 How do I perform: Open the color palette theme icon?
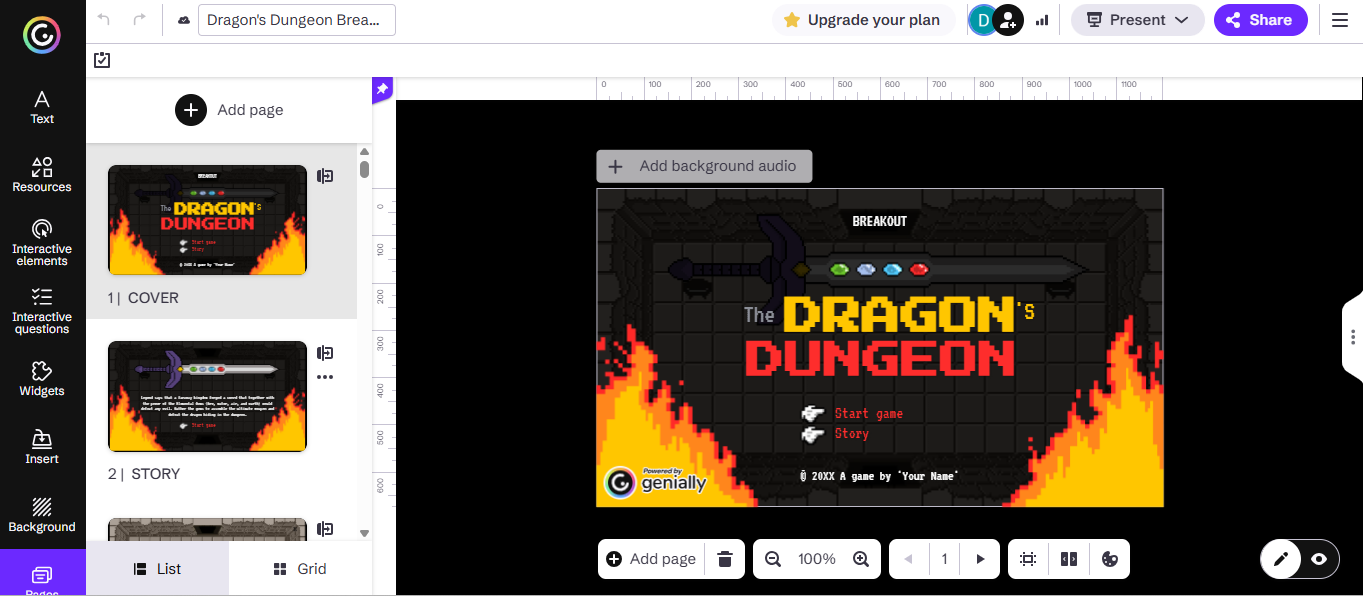pos(1109,559)
